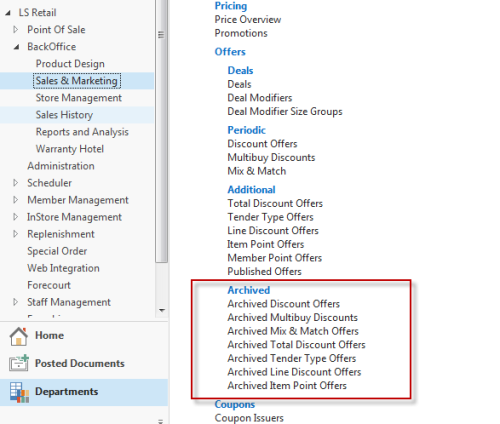The height and width of the screenshot is (424, 500).
Task: Expand the Scheduler tree node
Action: pos(15,183)
